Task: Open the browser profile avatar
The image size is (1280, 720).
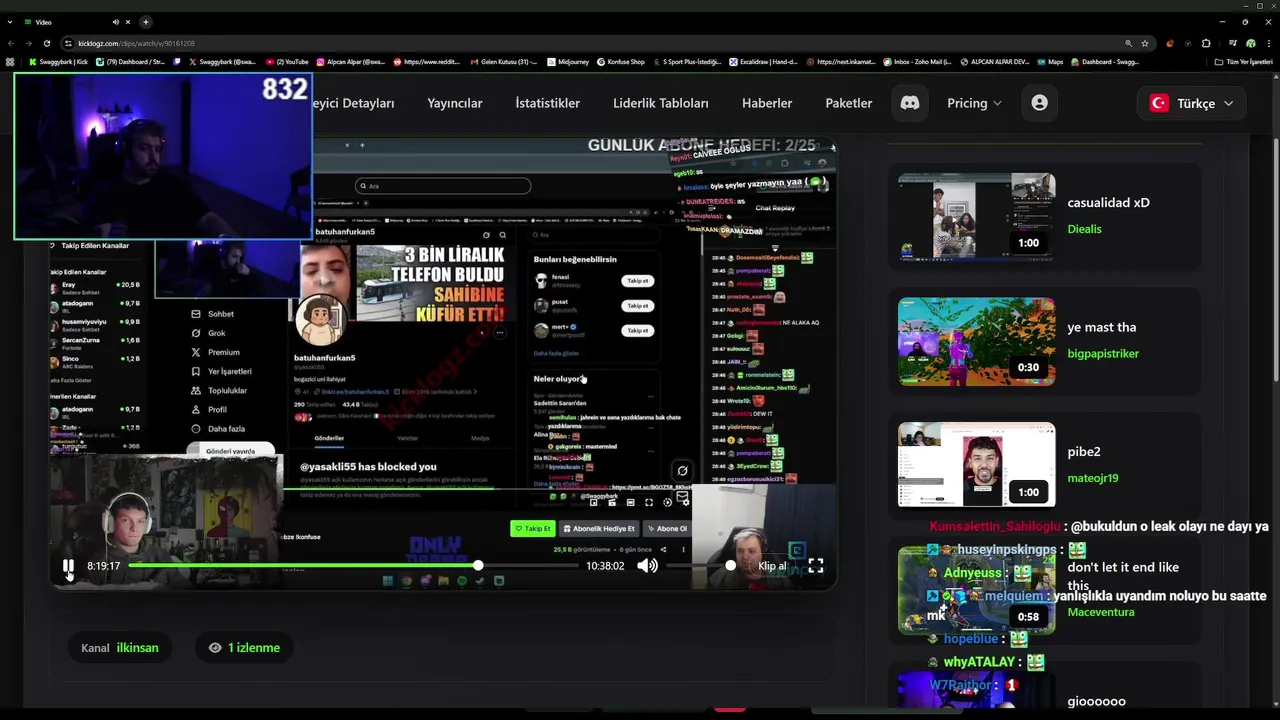Action: click(x=1251, y=43)
